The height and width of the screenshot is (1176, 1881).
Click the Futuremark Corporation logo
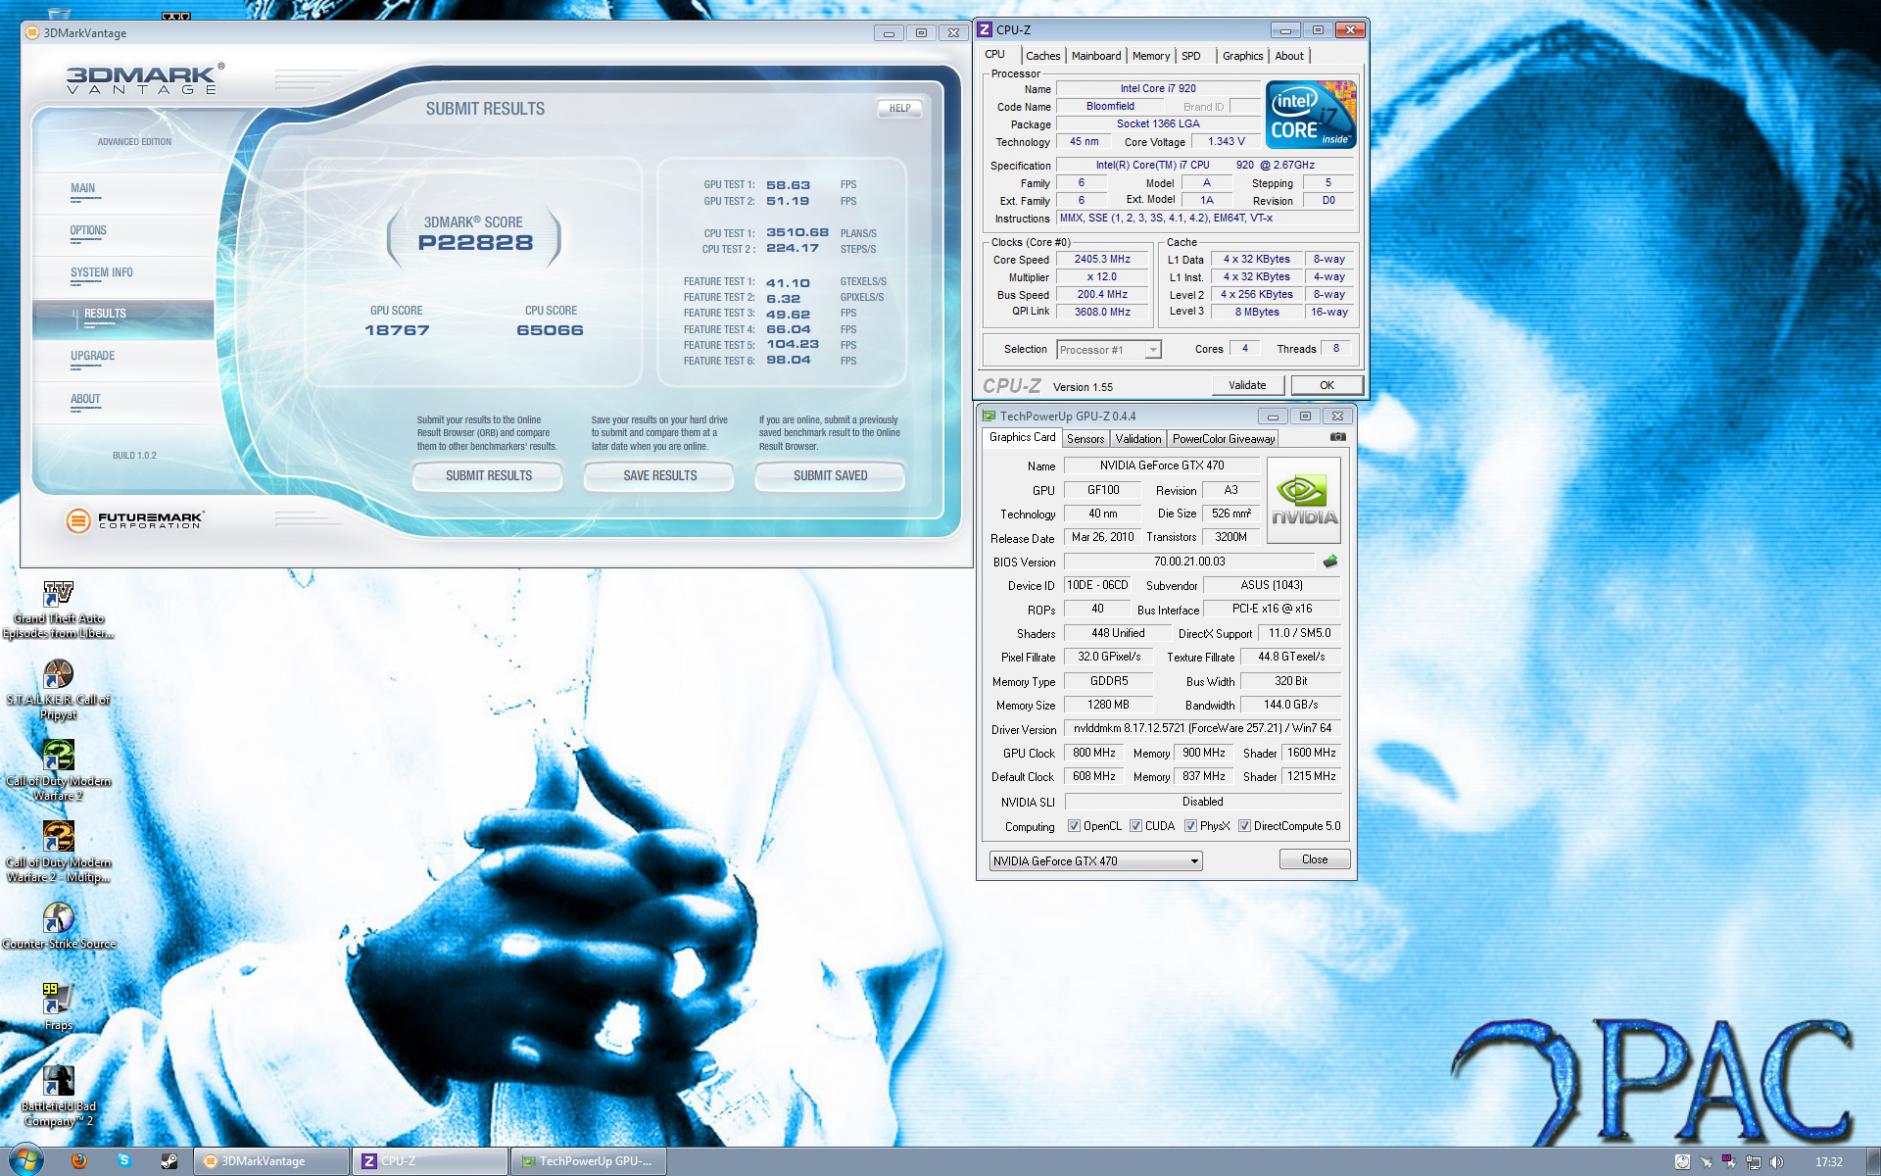(135, 520)
